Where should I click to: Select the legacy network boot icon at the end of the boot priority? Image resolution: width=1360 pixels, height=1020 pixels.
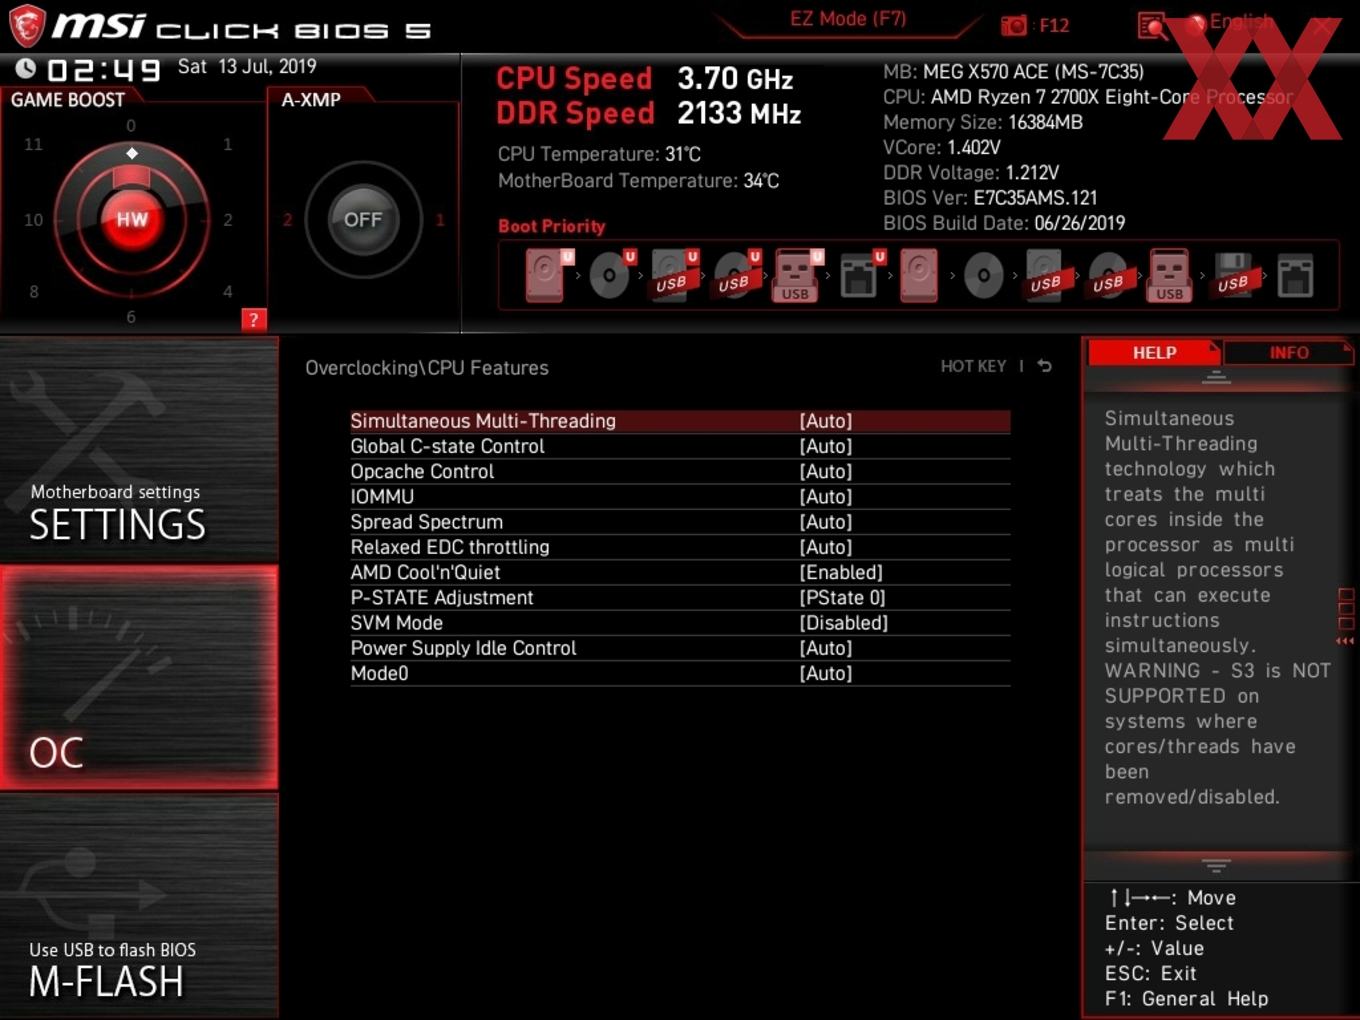(x=1295, y=276)
